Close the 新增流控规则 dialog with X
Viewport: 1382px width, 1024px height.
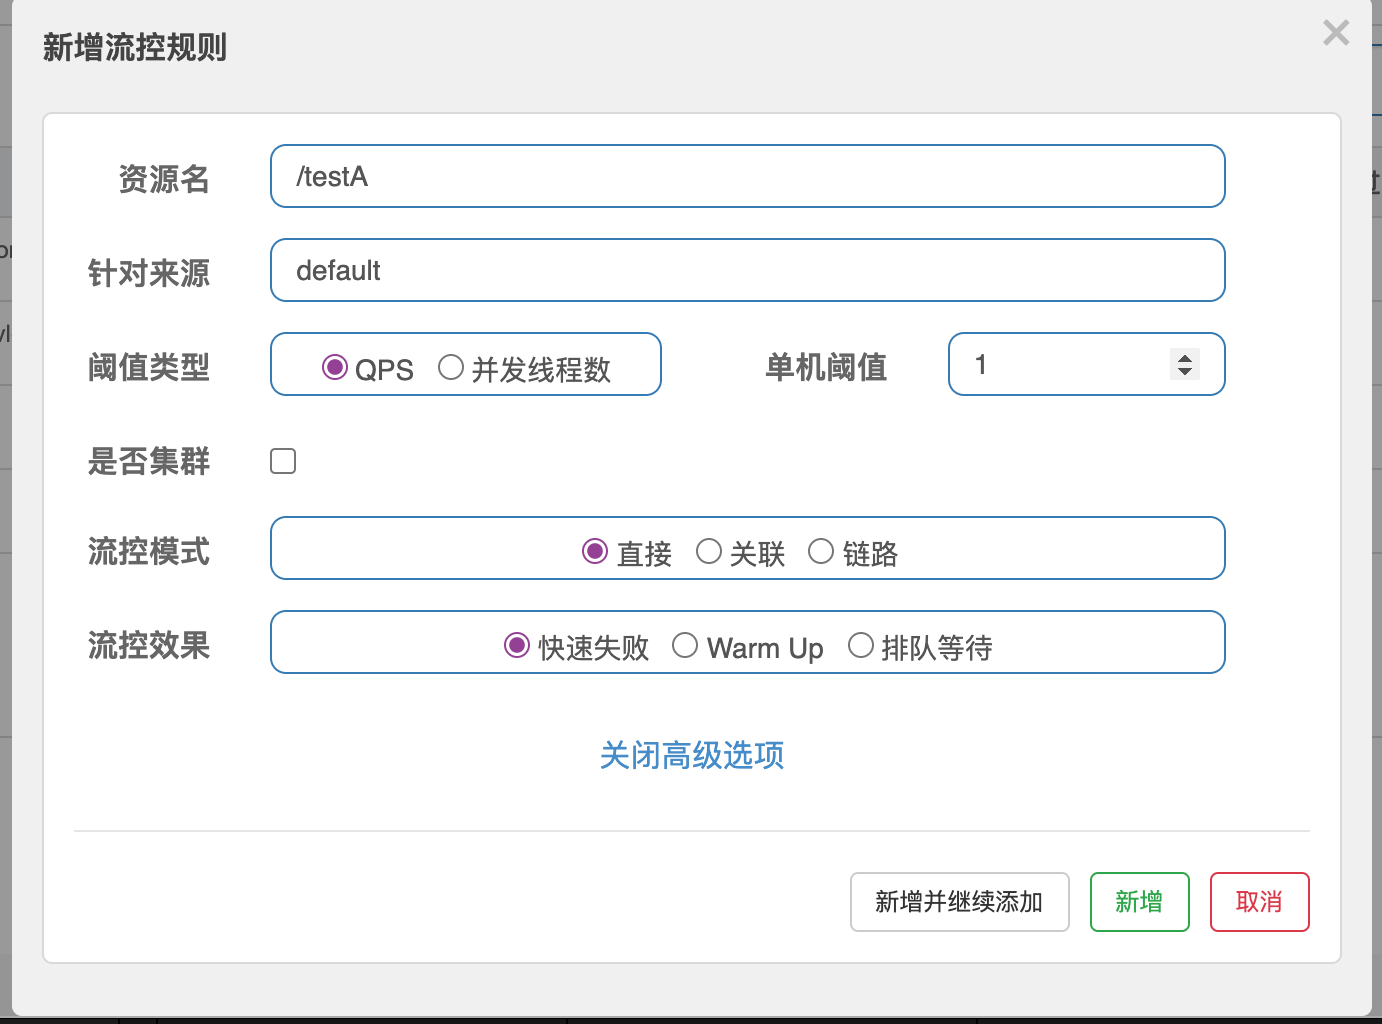tap(1336, 33)
